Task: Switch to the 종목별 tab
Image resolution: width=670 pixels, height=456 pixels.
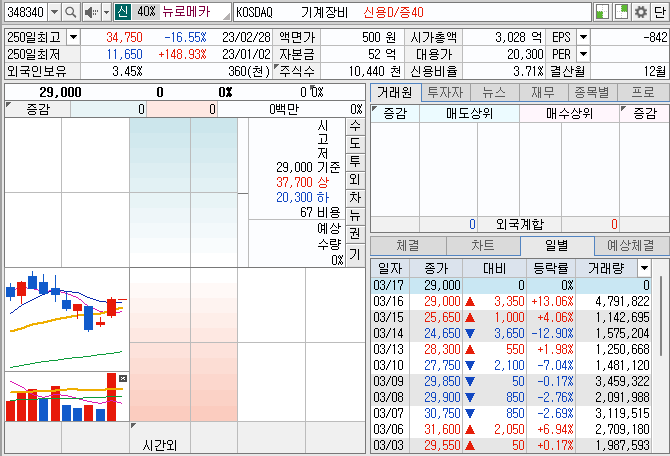Action: [592, 92]
